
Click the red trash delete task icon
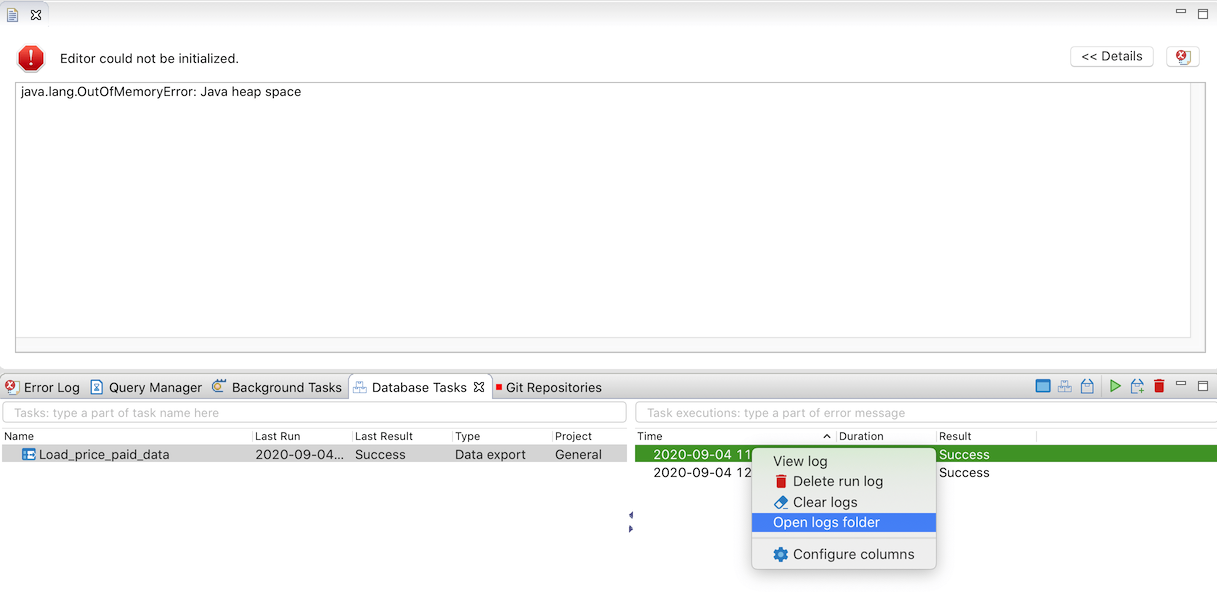click(x=1159, y=386)
